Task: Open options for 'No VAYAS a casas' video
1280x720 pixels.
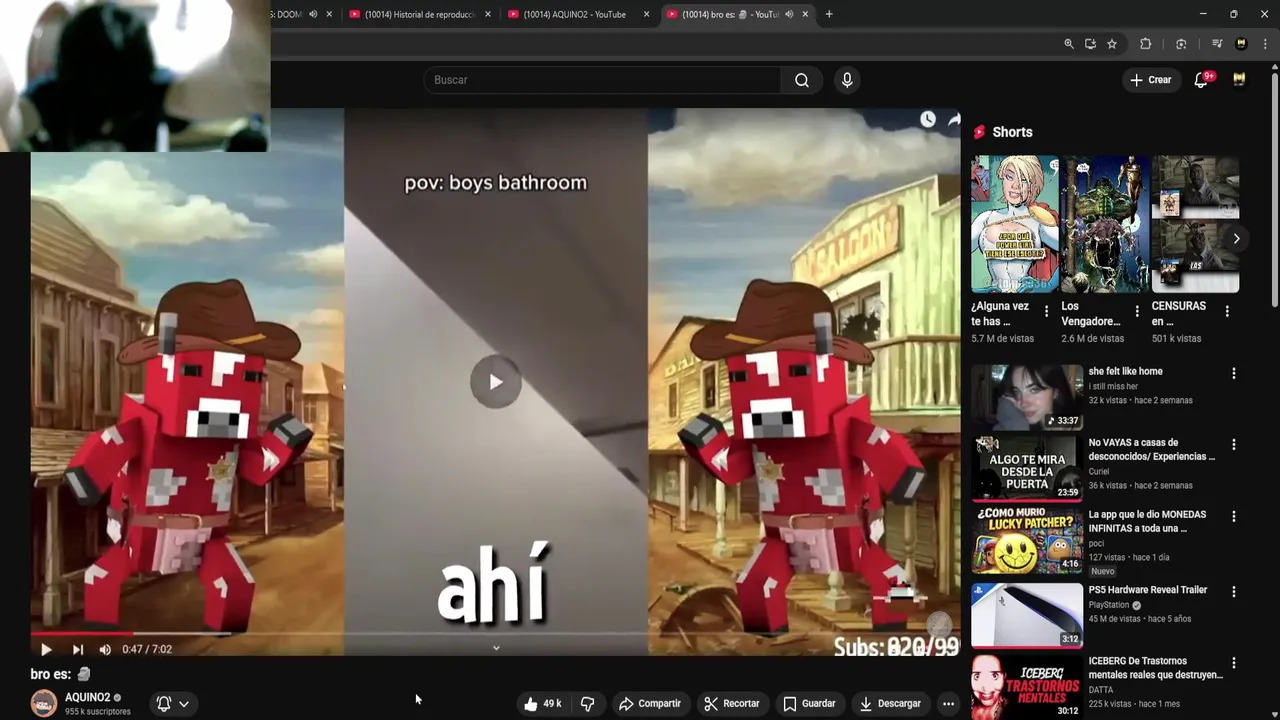Action: [x=1234, y=444]
